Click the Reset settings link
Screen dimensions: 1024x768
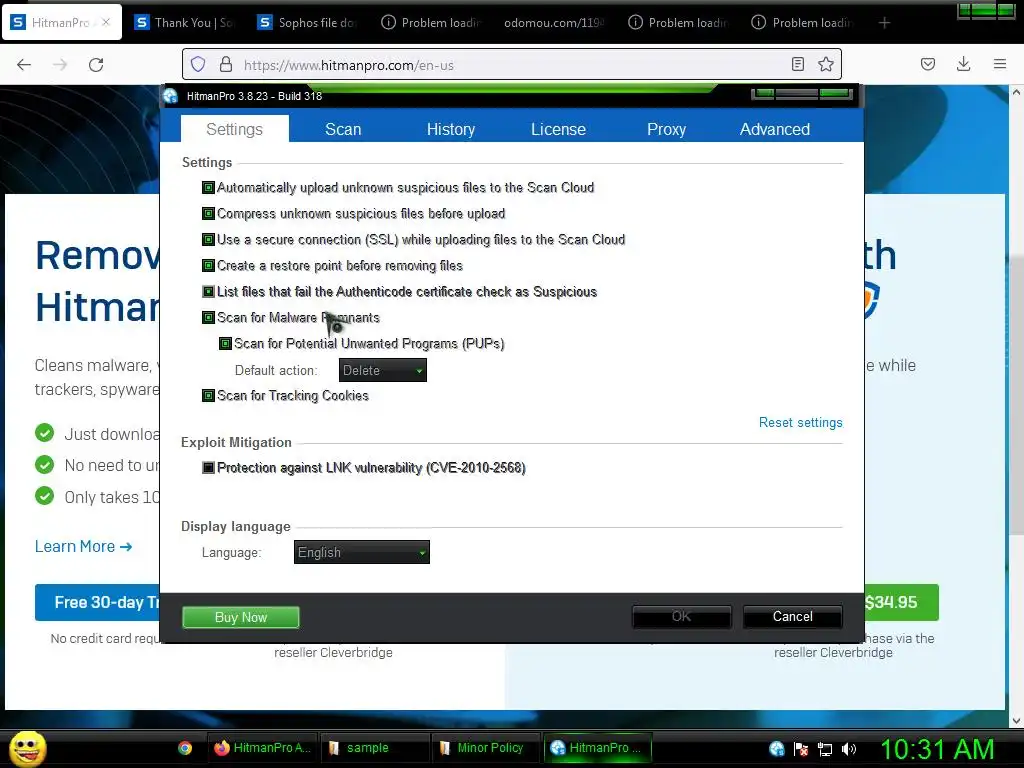click(801, 423)
